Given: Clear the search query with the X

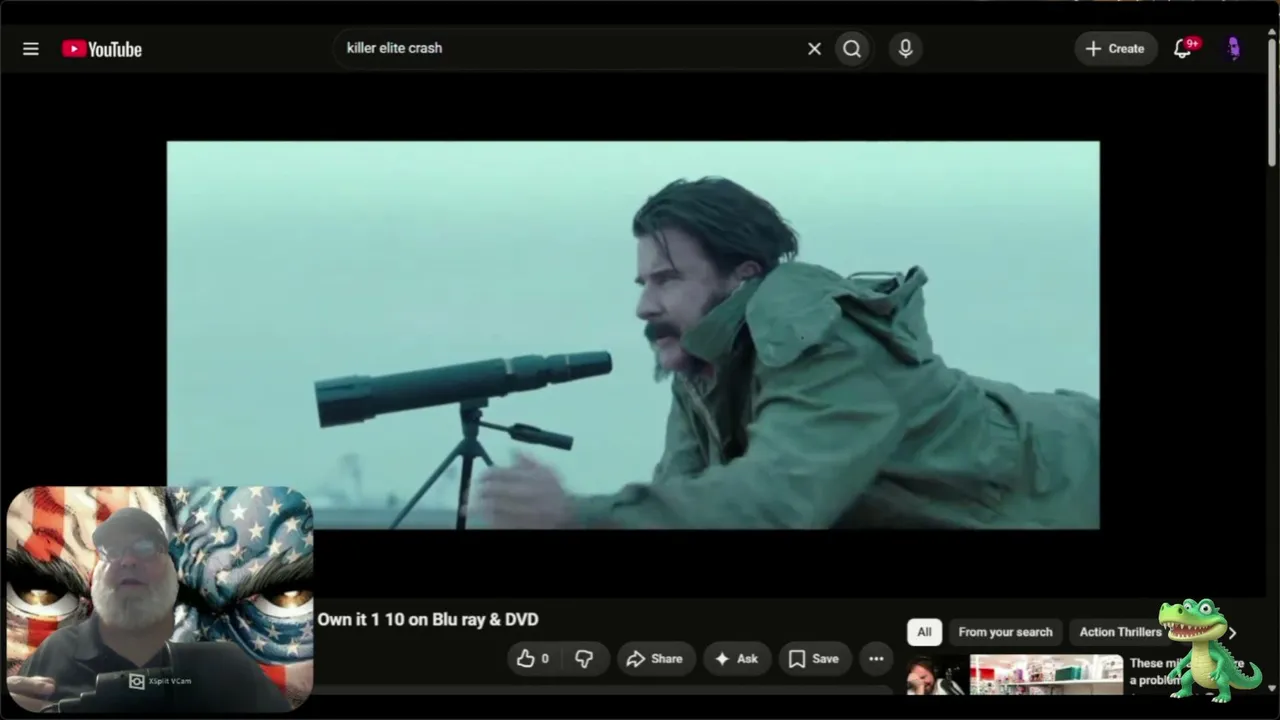Looking at the screenshot, I should coord(814,48).
